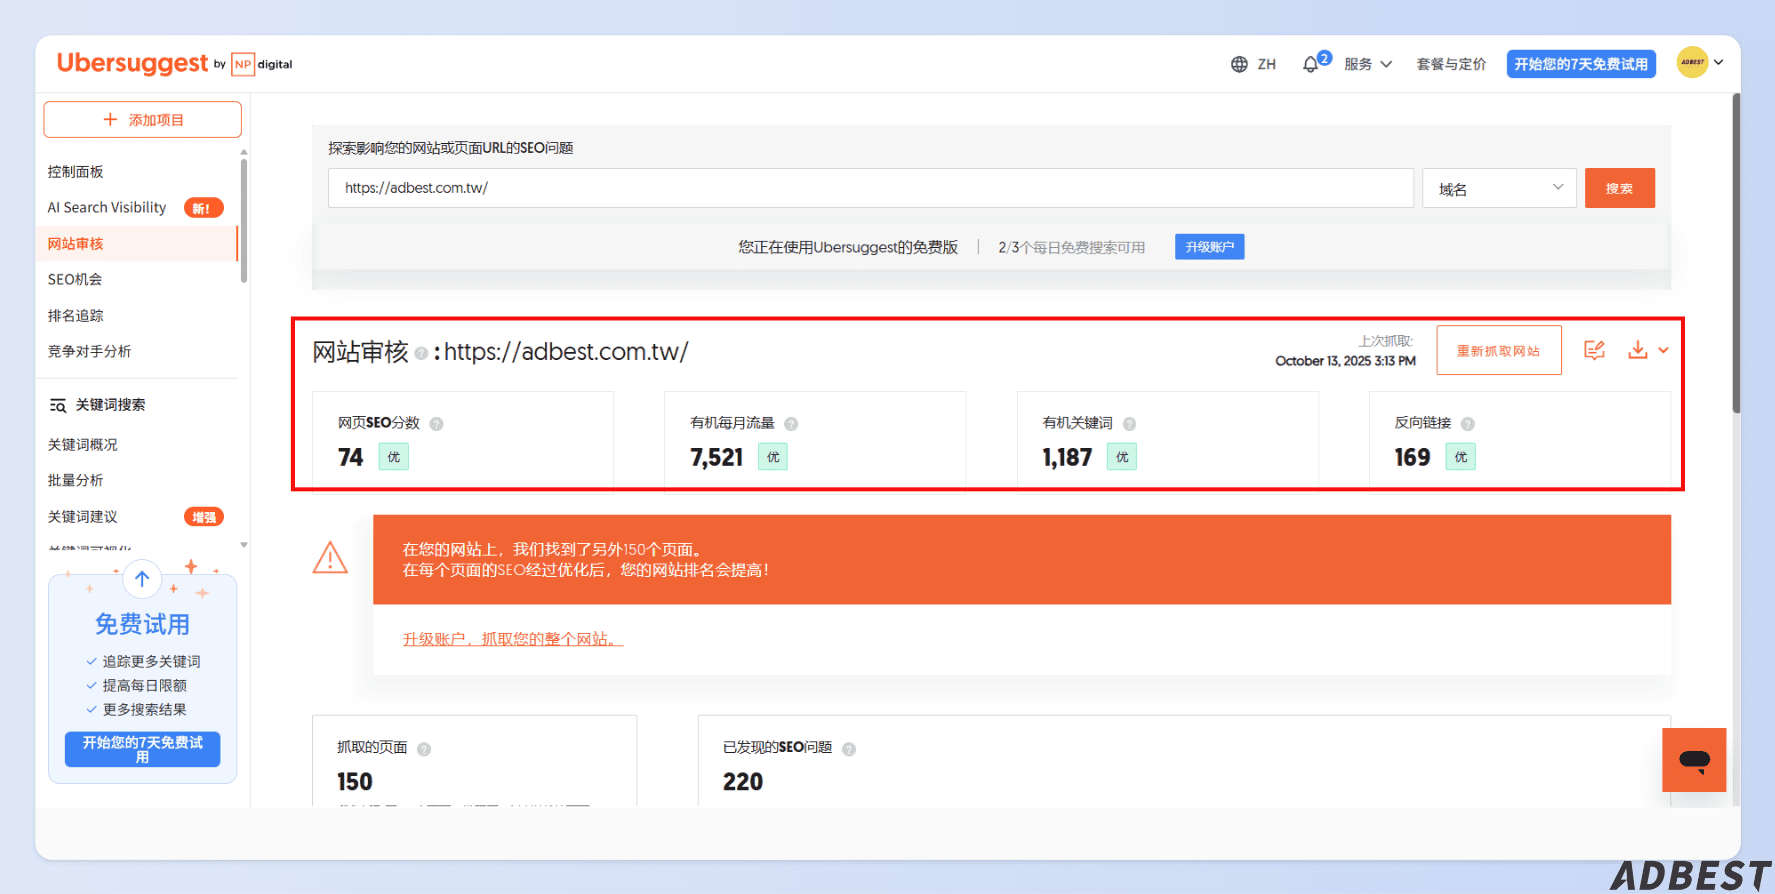Click the backlinks value 169
Viewport: 1775px width, 894px height.
tap(1412, 458)
